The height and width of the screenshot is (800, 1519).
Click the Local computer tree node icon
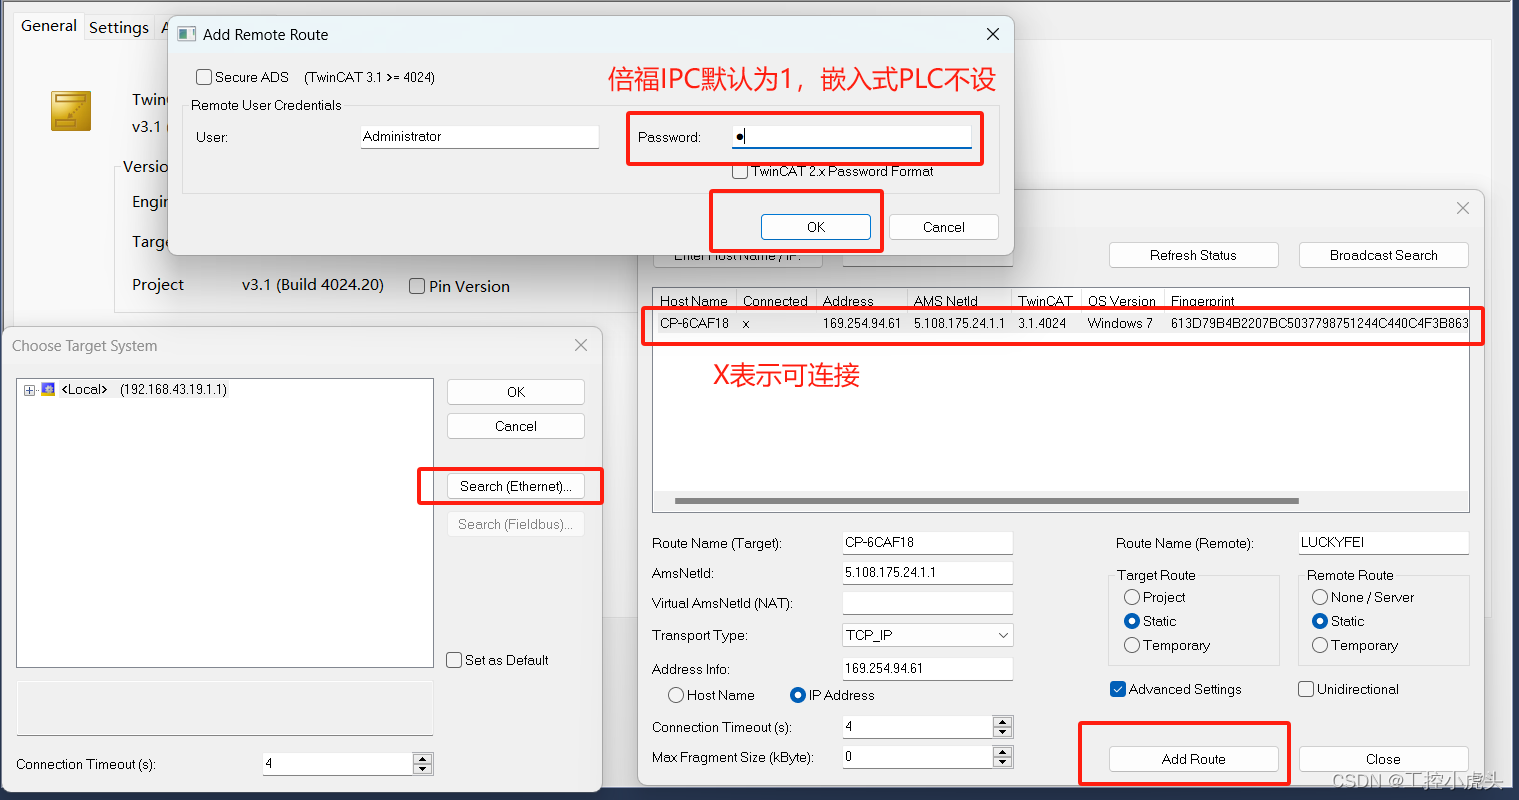[x=48, y=389]
